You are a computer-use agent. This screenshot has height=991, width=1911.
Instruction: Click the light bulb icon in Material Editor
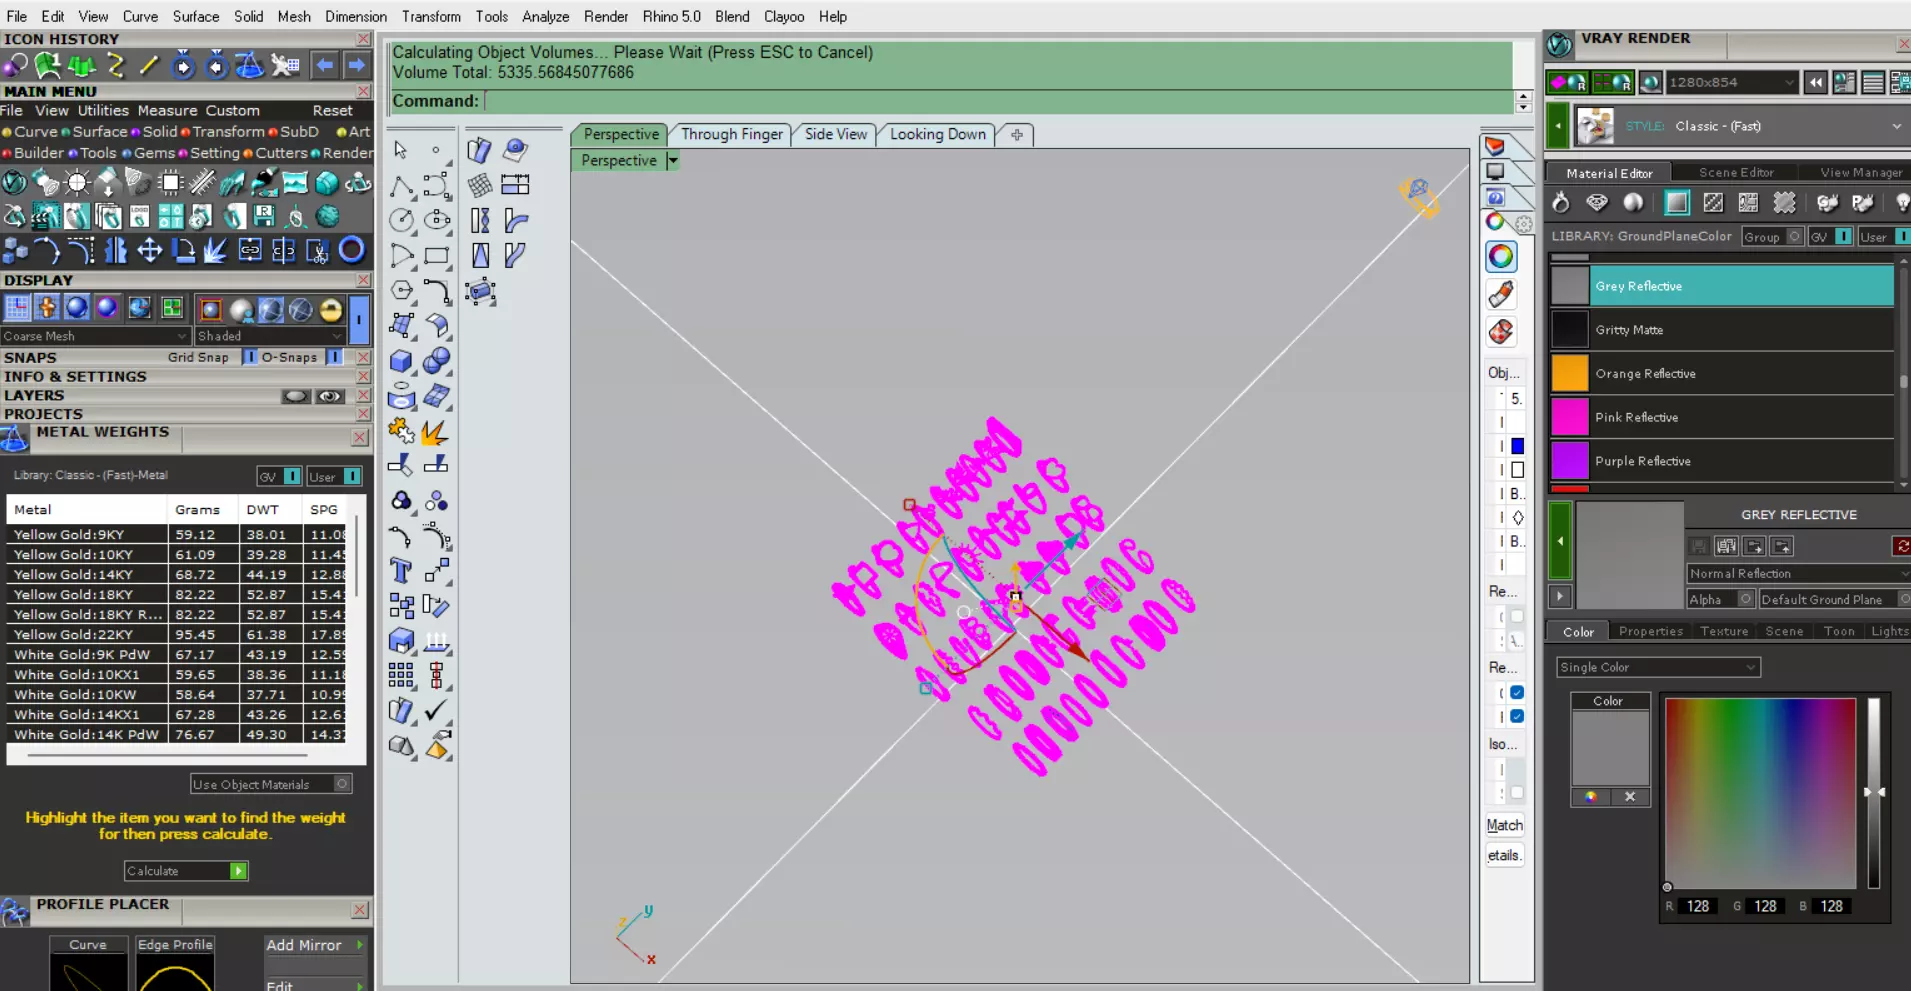tap(1901, 203)
